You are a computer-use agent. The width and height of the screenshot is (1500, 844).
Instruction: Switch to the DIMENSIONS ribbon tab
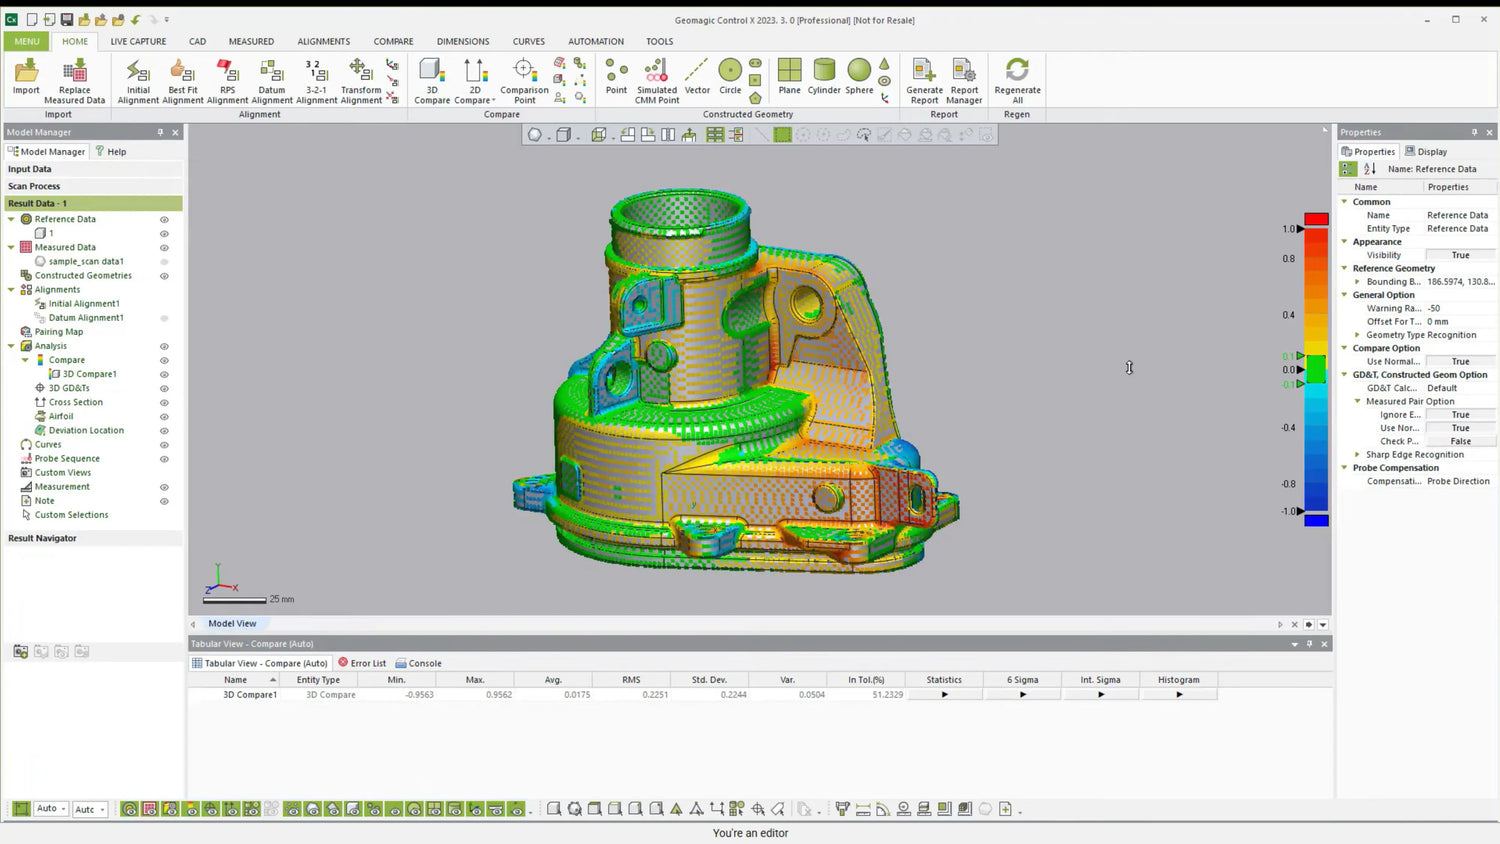(462, 42)
